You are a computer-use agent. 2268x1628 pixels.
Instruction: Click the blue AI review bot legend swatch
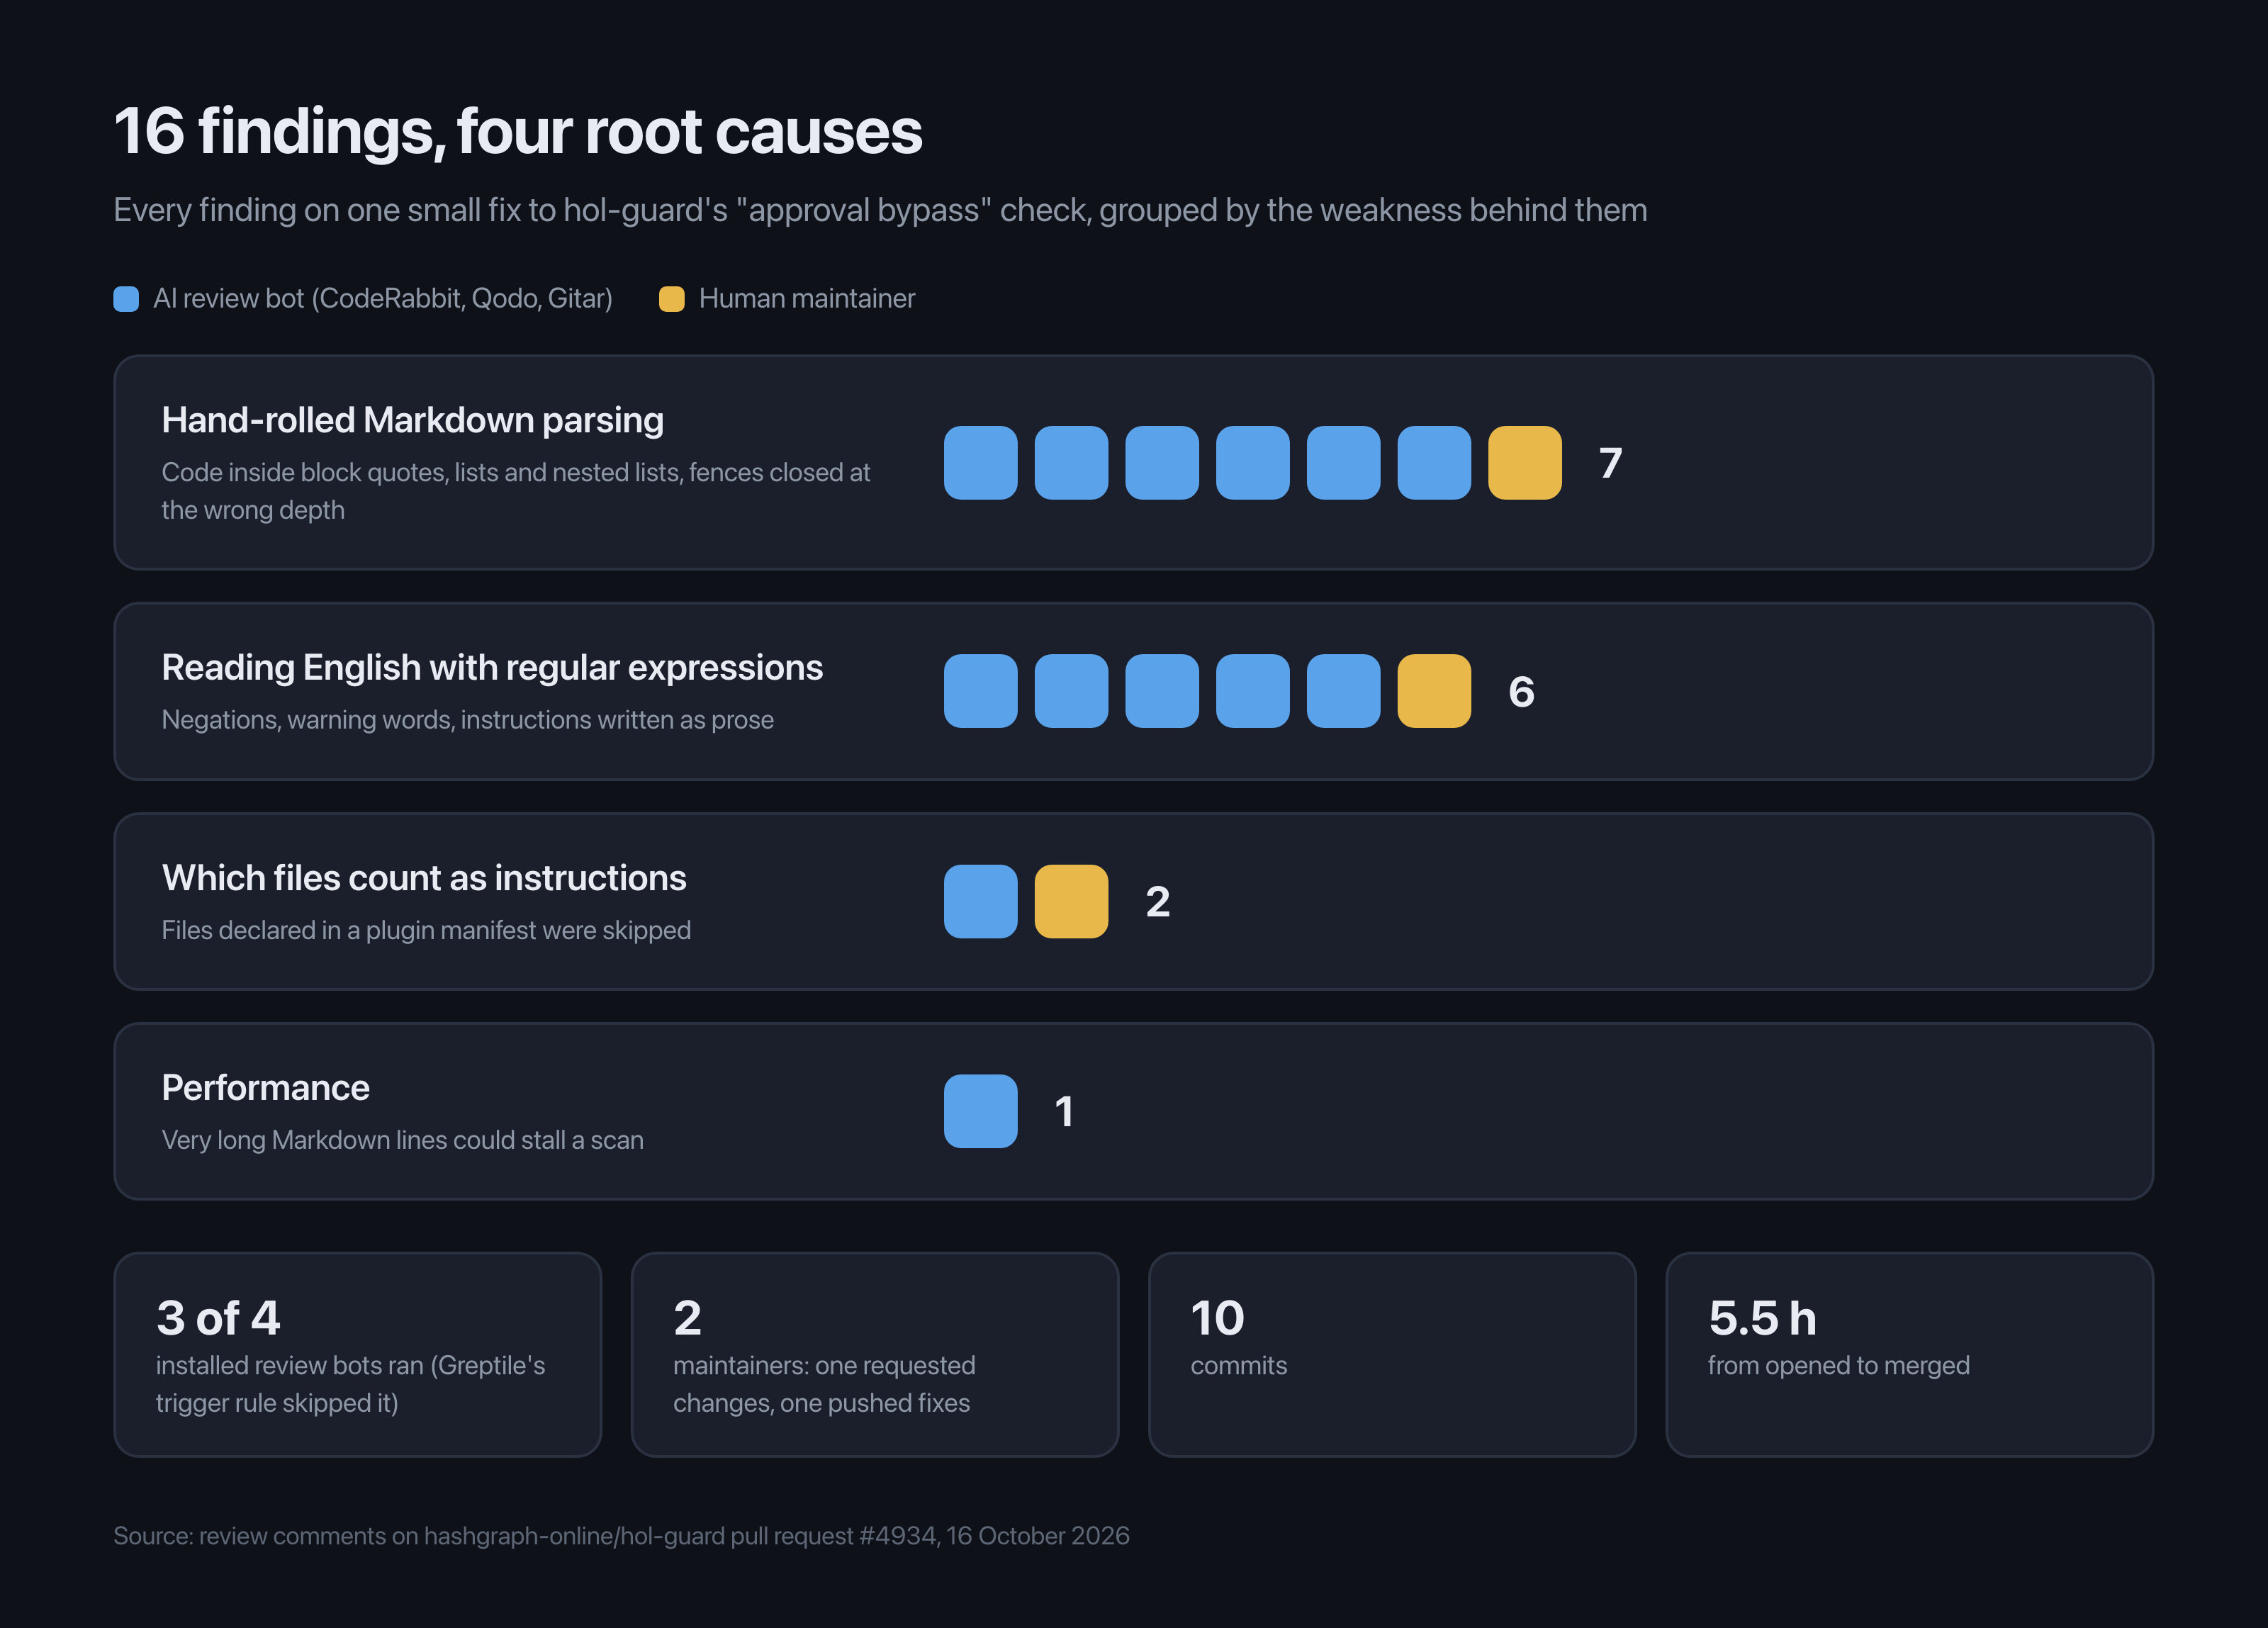126,299
